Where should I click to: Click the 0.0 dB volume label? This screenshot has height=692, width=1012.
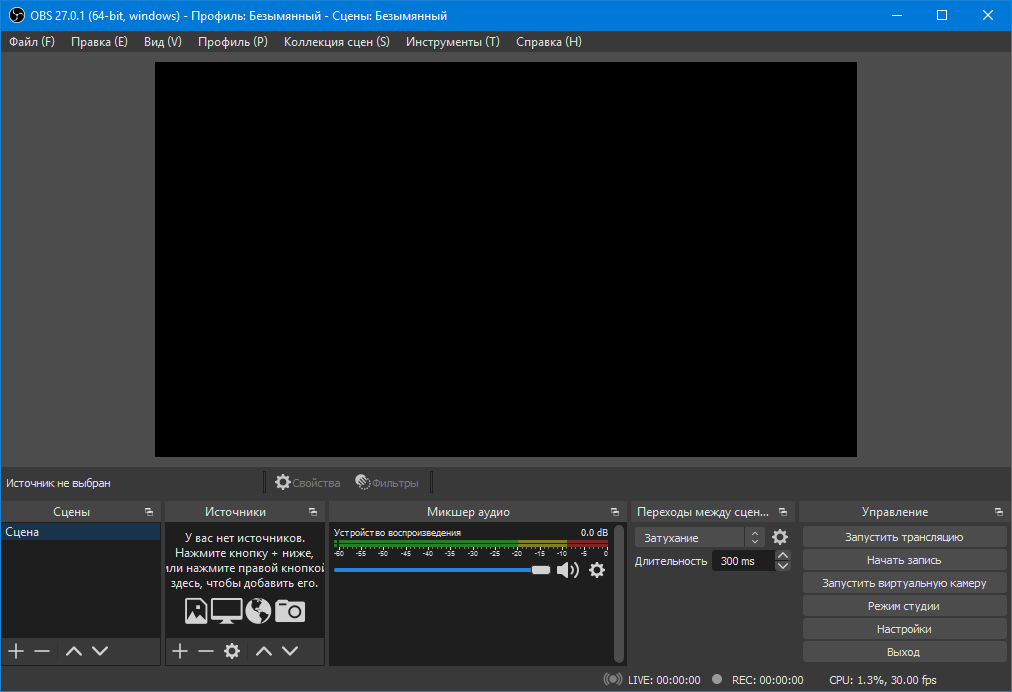(594, 533)
